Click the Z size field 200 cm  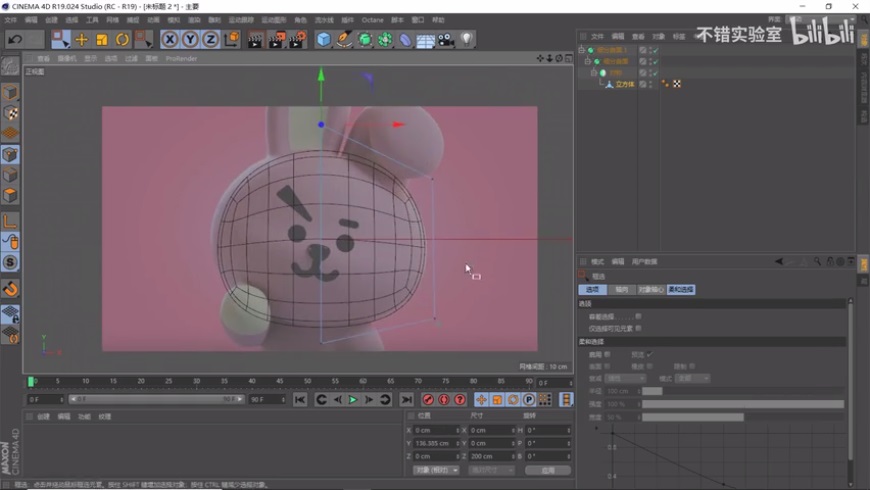(x=492, y=456)
